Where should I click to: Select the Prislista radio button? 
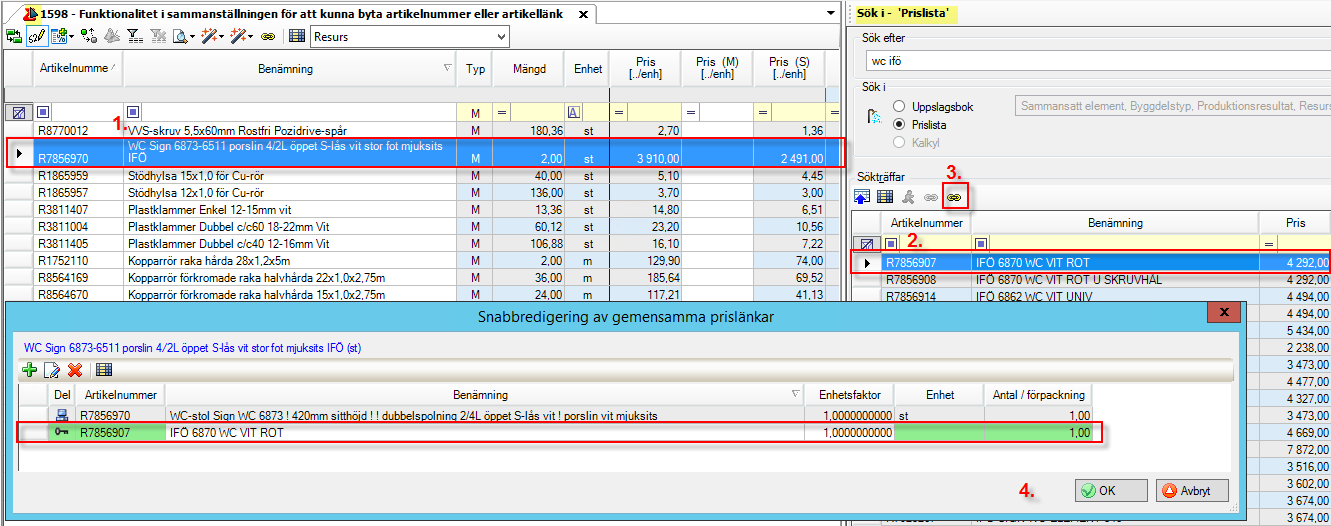tap(900, 124)
